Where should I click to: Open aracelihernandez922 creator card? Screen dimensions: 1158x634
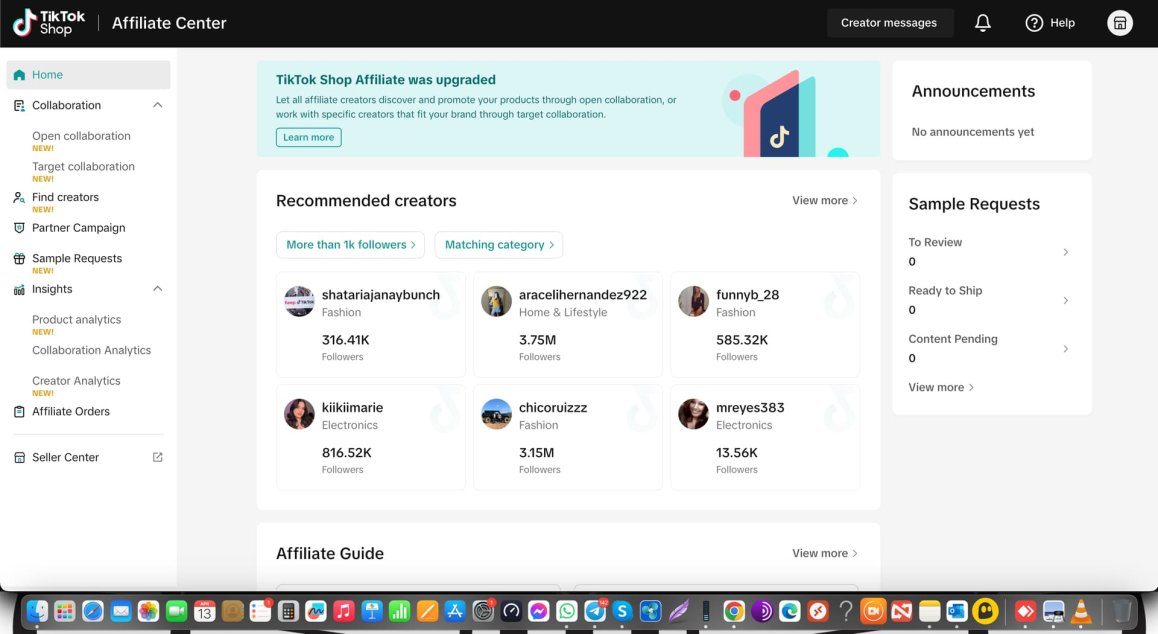pyautogui.click(x=567, y=324)
